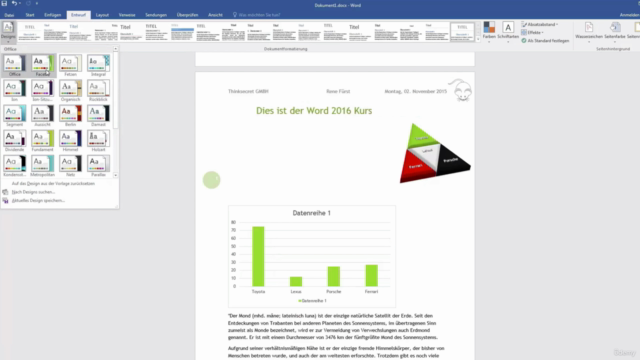640x360 pixels.
Task: Select the Organisch design theme
Action: click(x=70, y=91)
